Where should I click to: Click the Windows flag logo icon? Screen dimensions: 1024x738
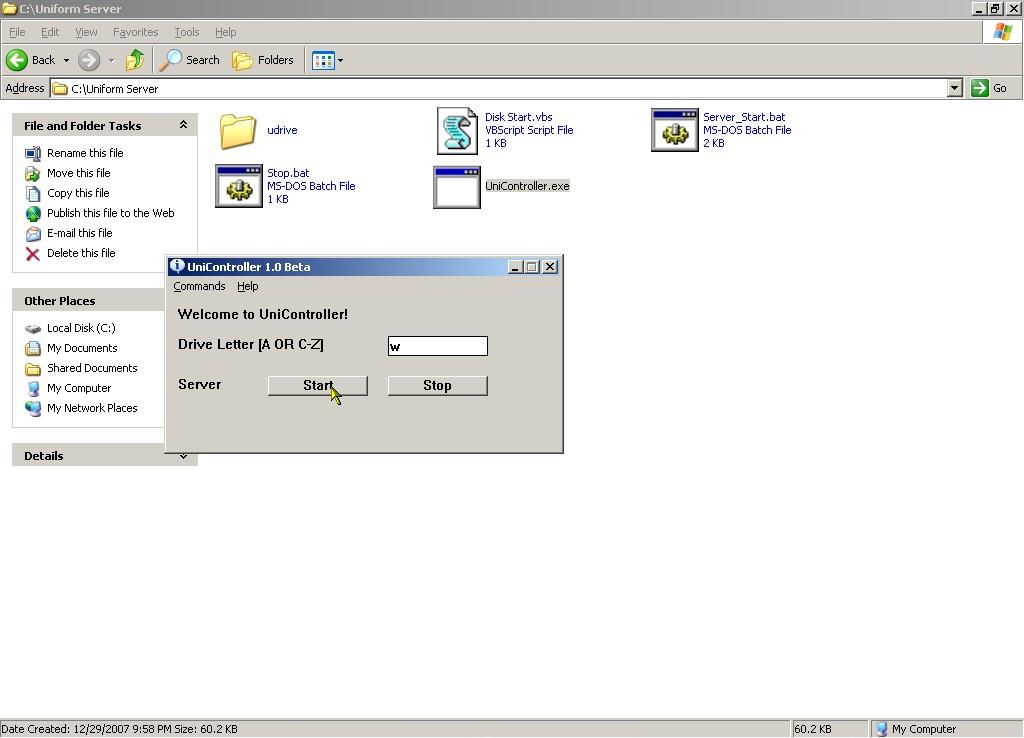tap(1002, 31)
